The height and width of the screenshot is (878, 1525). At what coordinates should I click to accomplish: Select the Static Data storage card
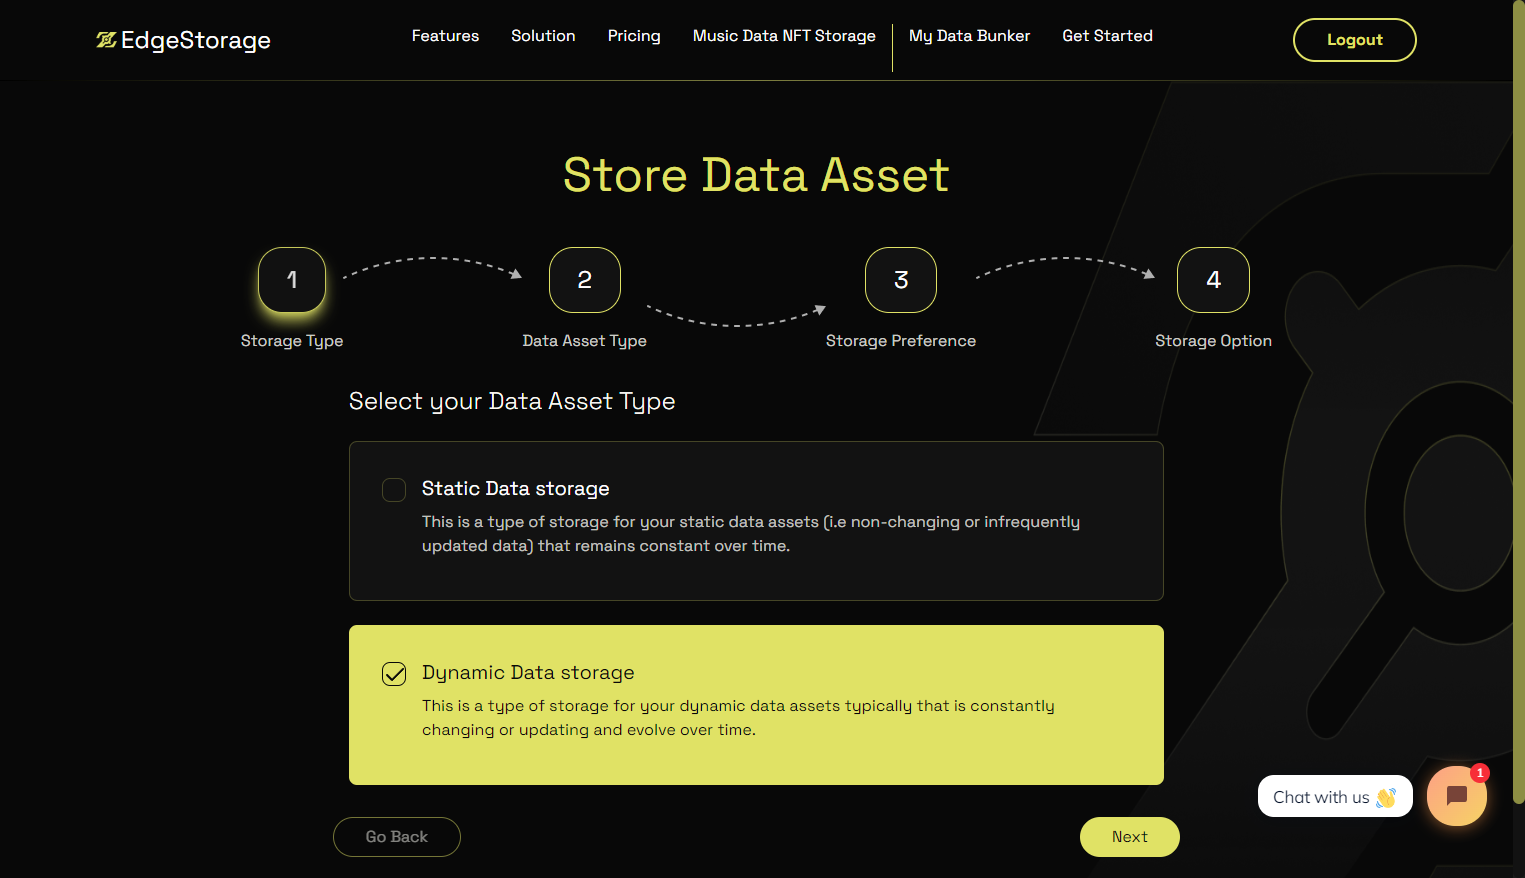pos(756,521)
